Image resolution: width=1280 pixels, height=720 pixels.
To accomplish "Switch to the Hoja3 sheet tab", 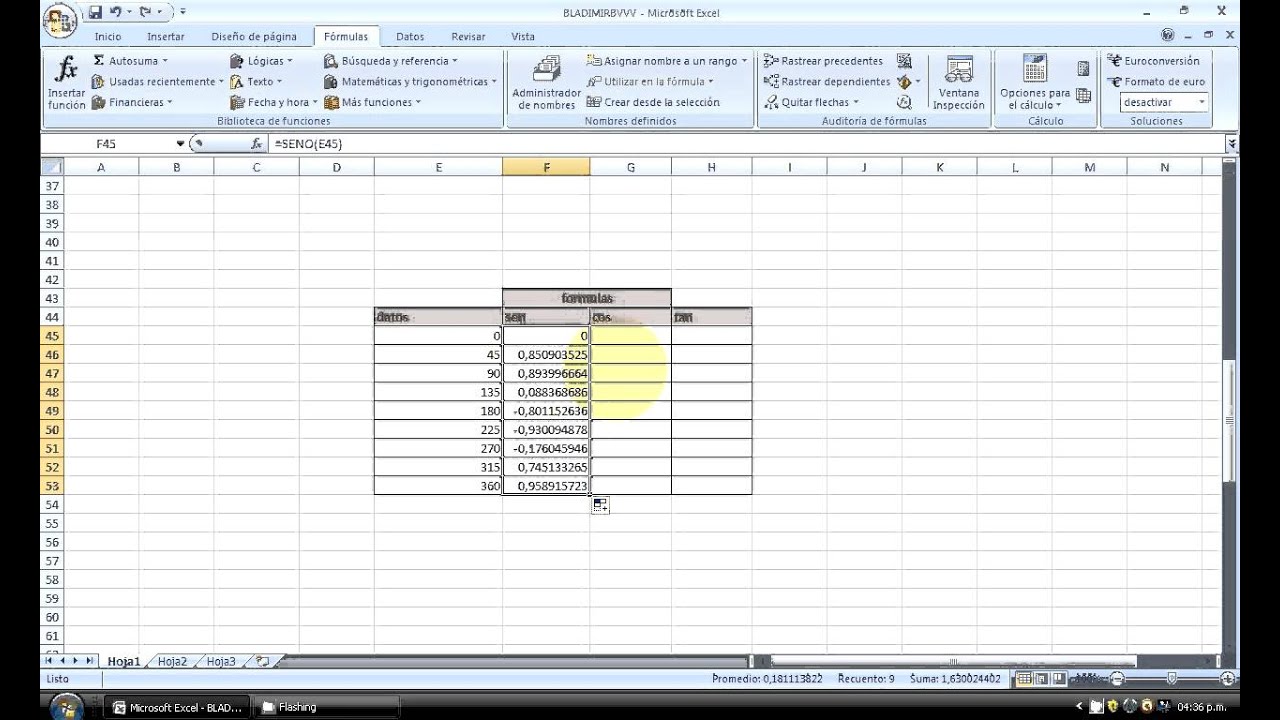I will 221,661.
